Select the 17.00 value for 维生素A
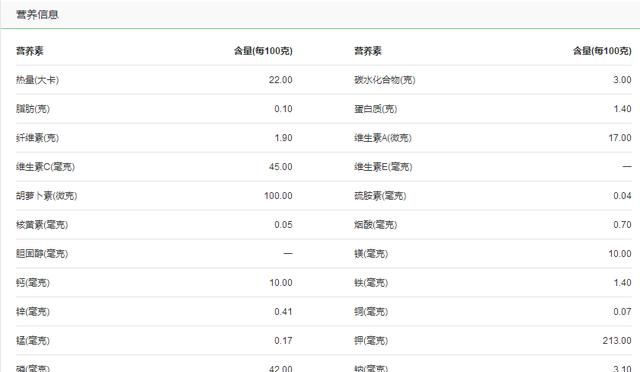This screenshot has width=640, height=372. [620, 138]
